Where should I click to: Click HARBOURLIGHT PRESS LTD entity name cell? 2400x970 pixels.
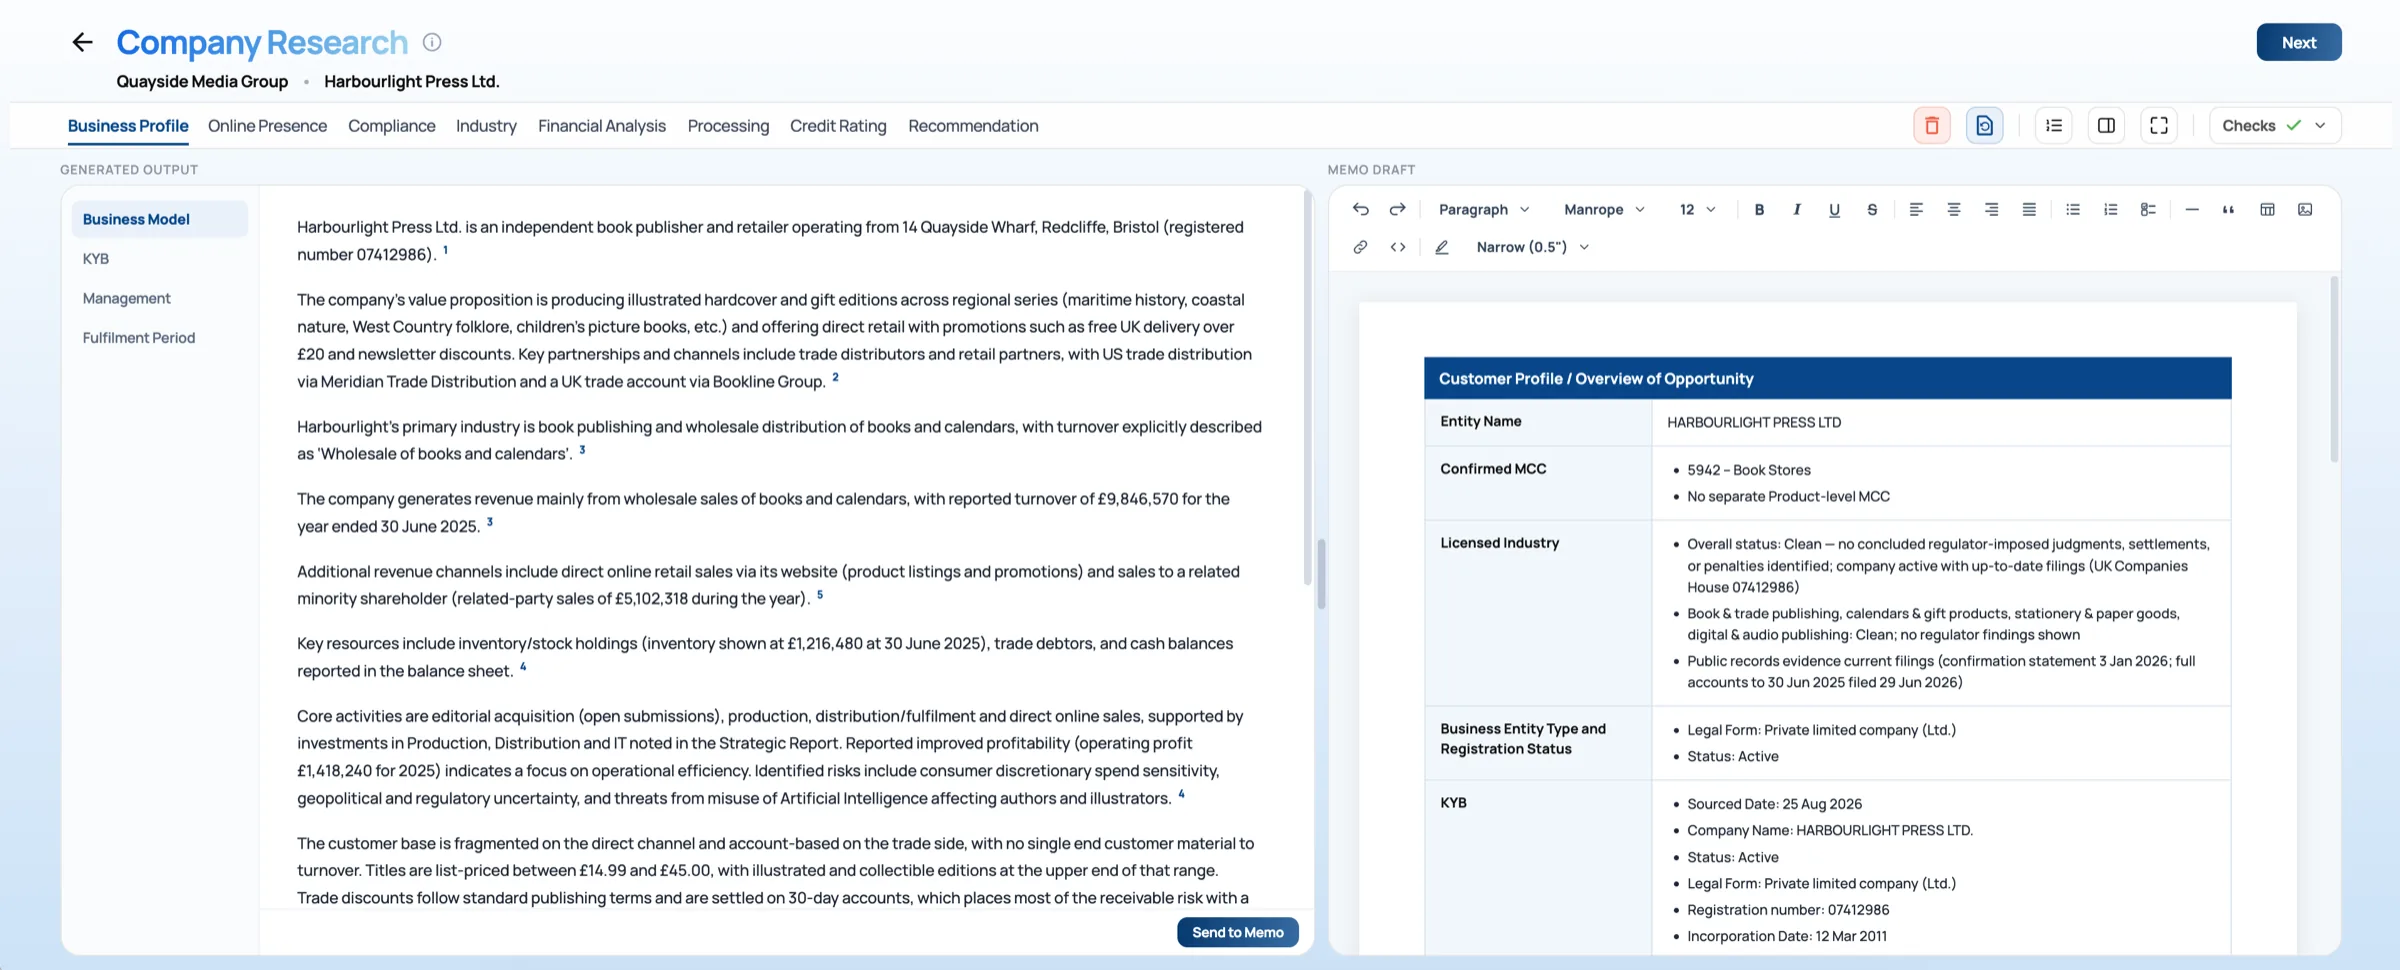click(x=1941, y=422)
